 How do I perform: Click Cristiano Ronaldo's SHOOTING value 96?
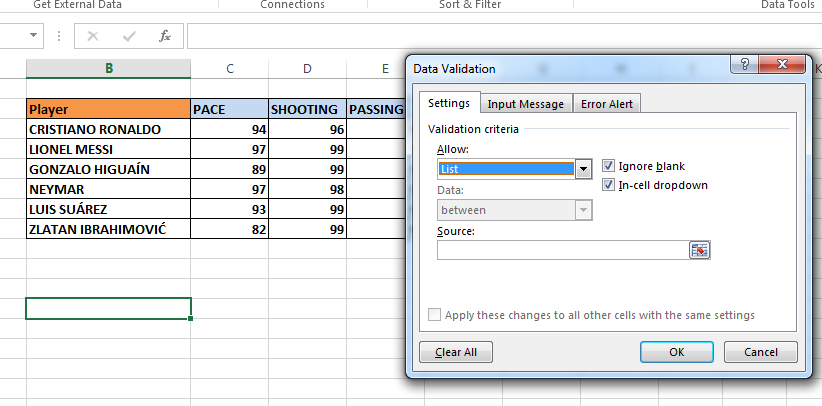(x=307, y=129)
